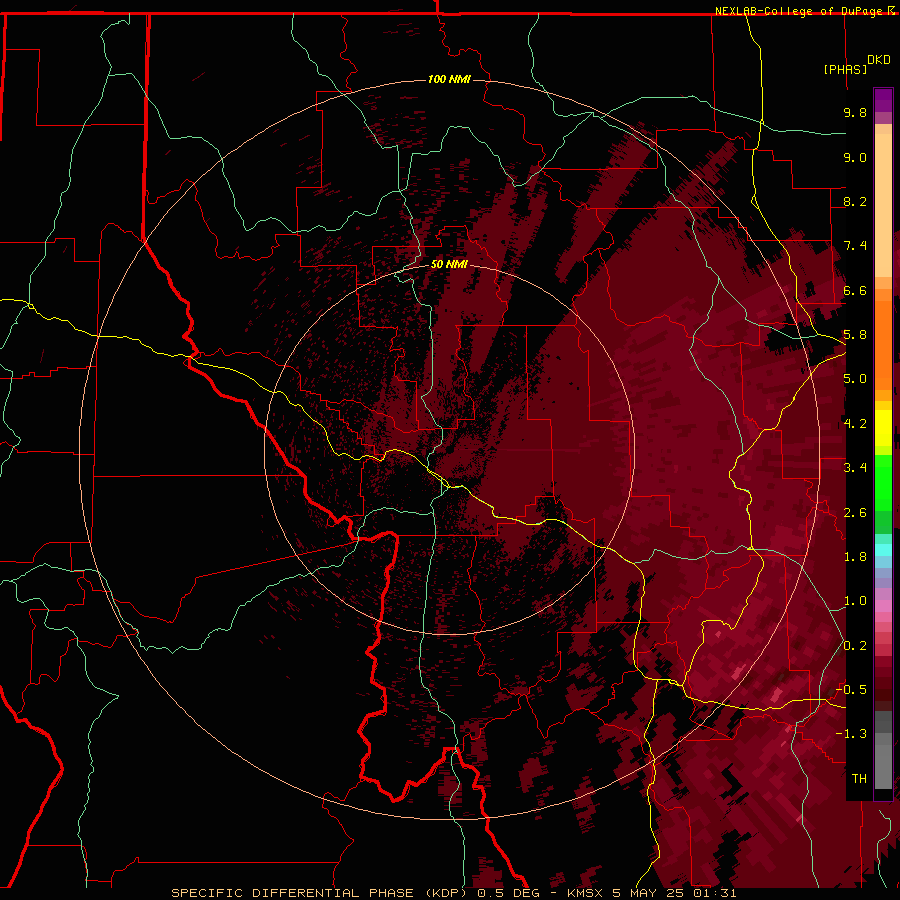Click the 100 NMI range ring label
The height and width of the screenshot is (900, 900).
(449, 79)
